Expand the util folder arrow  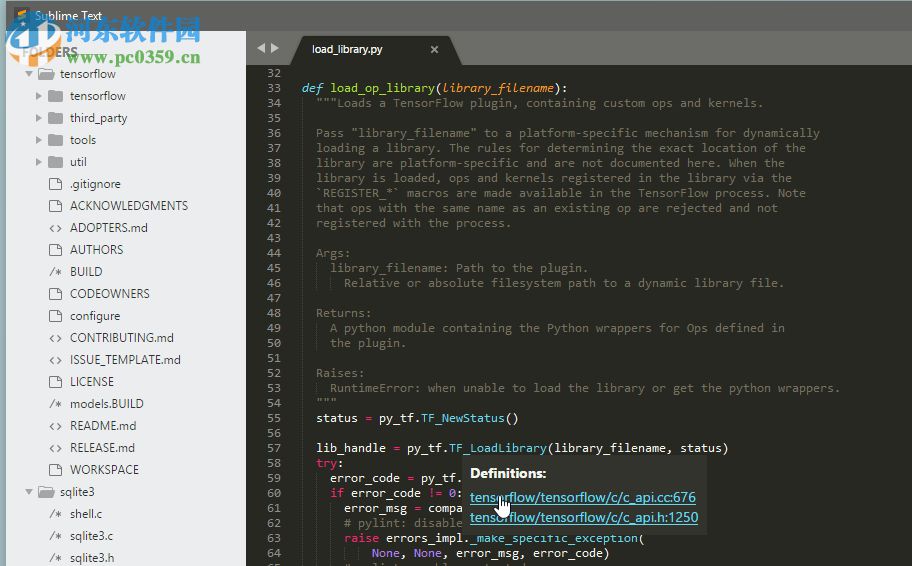pos(38,162)
